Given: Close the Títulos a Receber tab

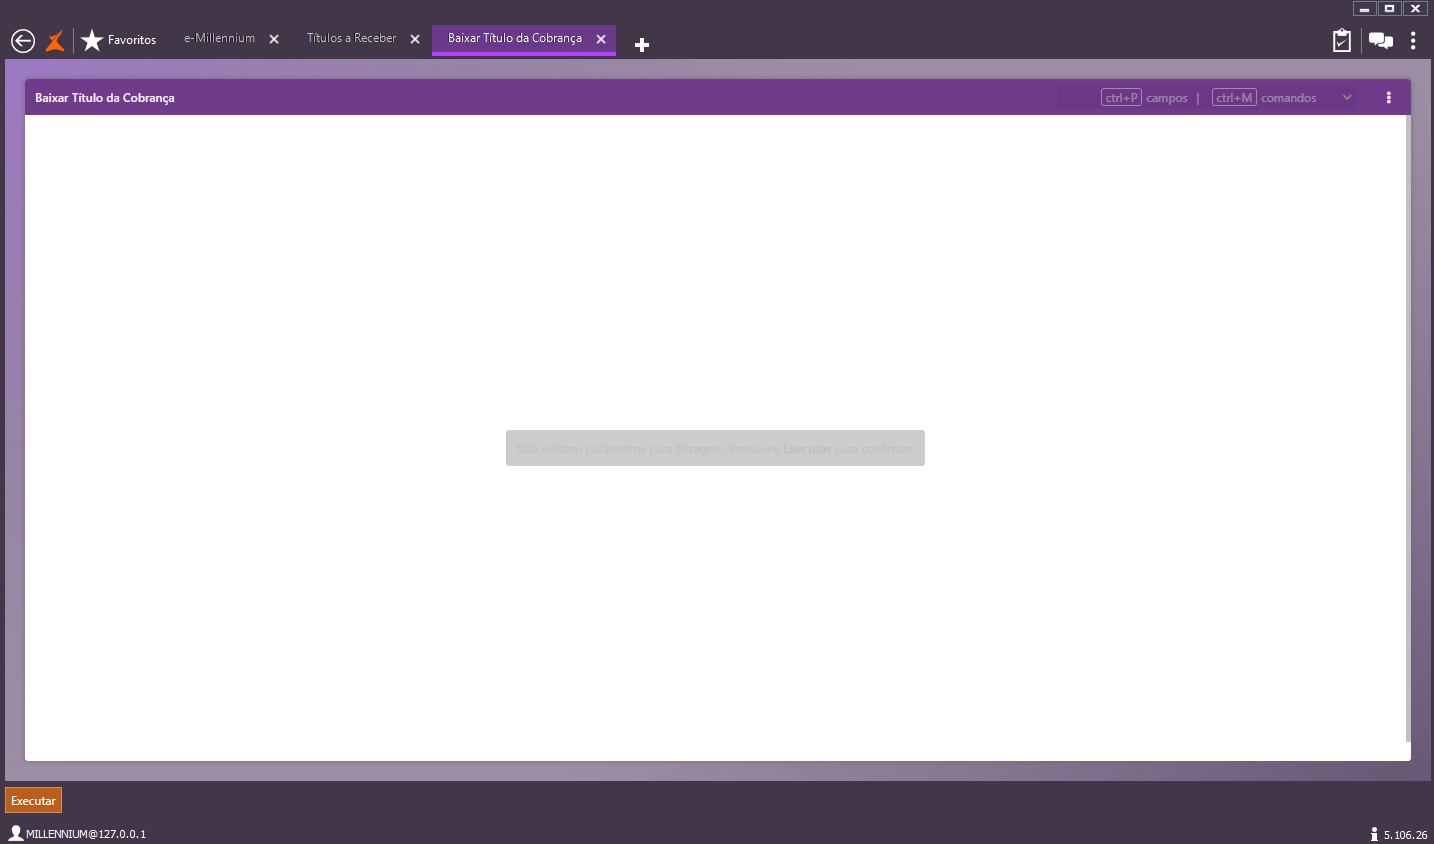Looking at the screenshot, I should coord(415,39).
